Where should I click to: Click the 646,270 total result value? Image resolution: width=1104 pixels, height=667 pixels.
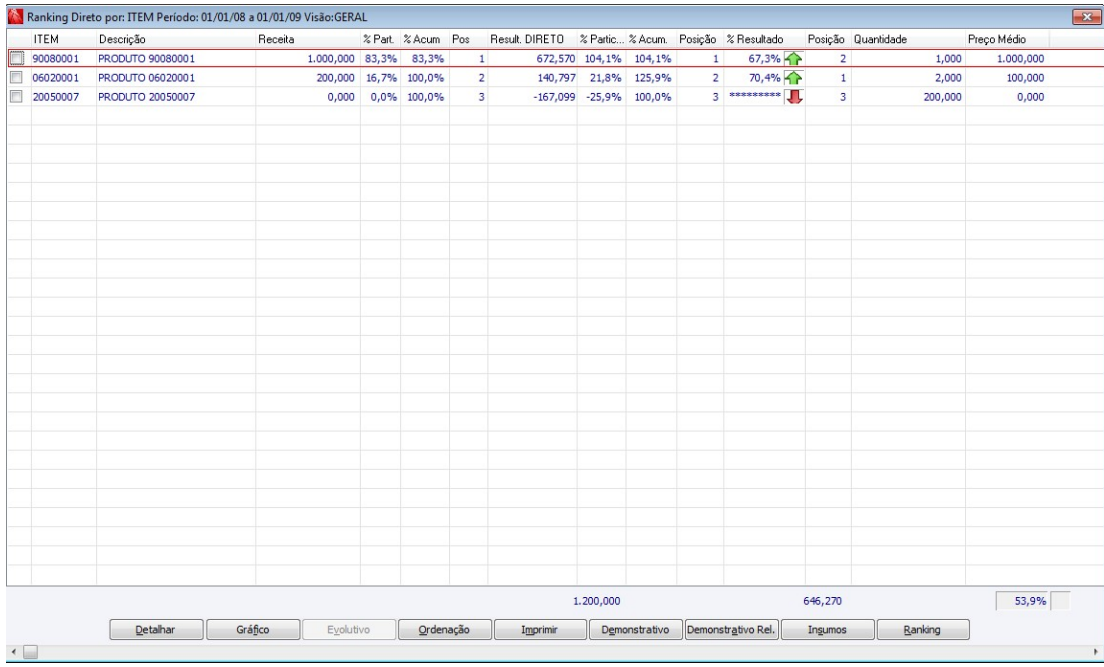pyautogui.click(x=822, y=601)
